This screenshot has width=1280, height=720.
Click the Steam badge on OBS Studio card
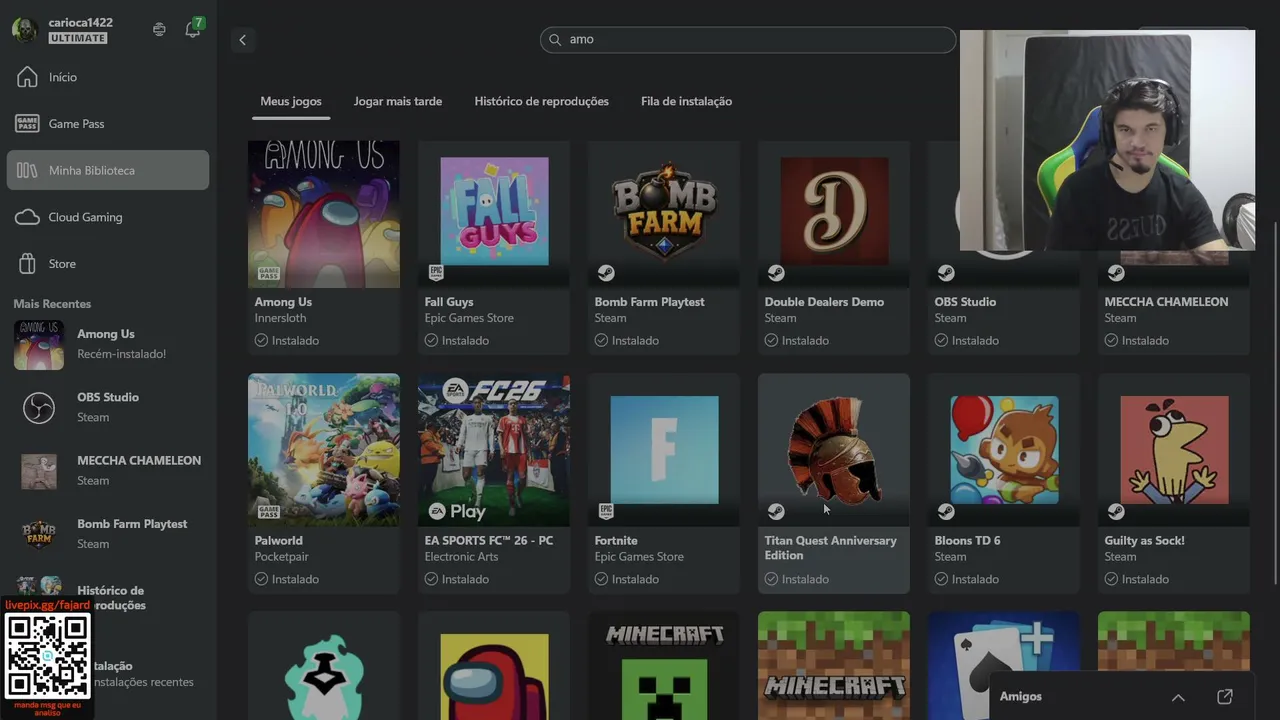946,273
